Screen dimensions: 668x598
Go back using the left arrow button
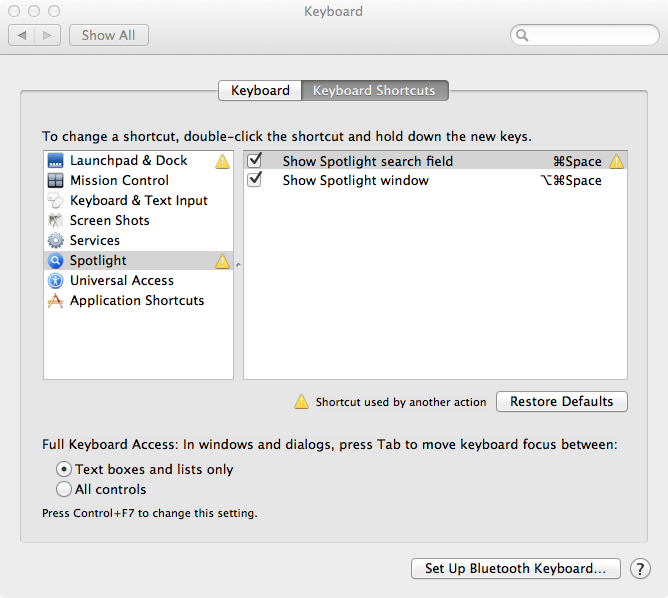(x=22, y=35)
